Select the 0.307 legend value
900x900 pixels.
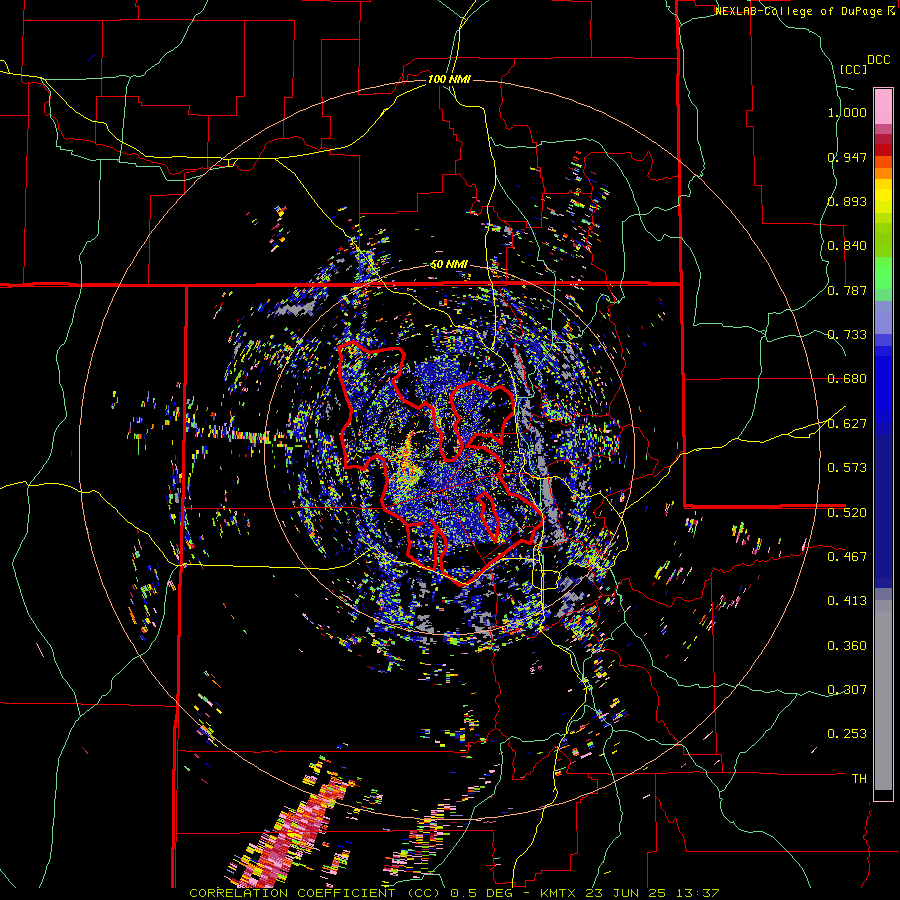click(847, 690)
